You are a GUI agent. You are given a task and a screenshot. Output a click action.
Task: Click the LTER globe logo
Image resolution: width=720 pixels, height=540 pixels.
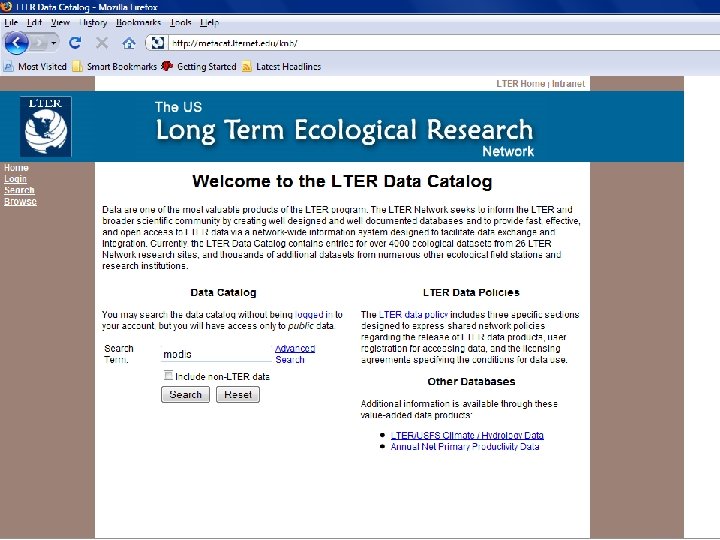point(45,126)
